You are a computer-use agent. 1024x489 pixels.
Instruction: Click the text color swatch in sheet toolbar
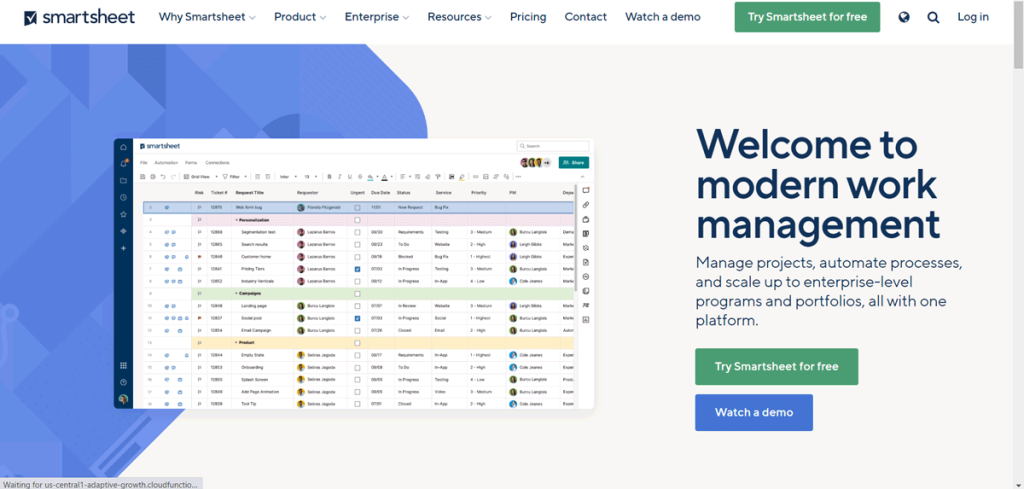pyautogui.click(x=386, y=177)
